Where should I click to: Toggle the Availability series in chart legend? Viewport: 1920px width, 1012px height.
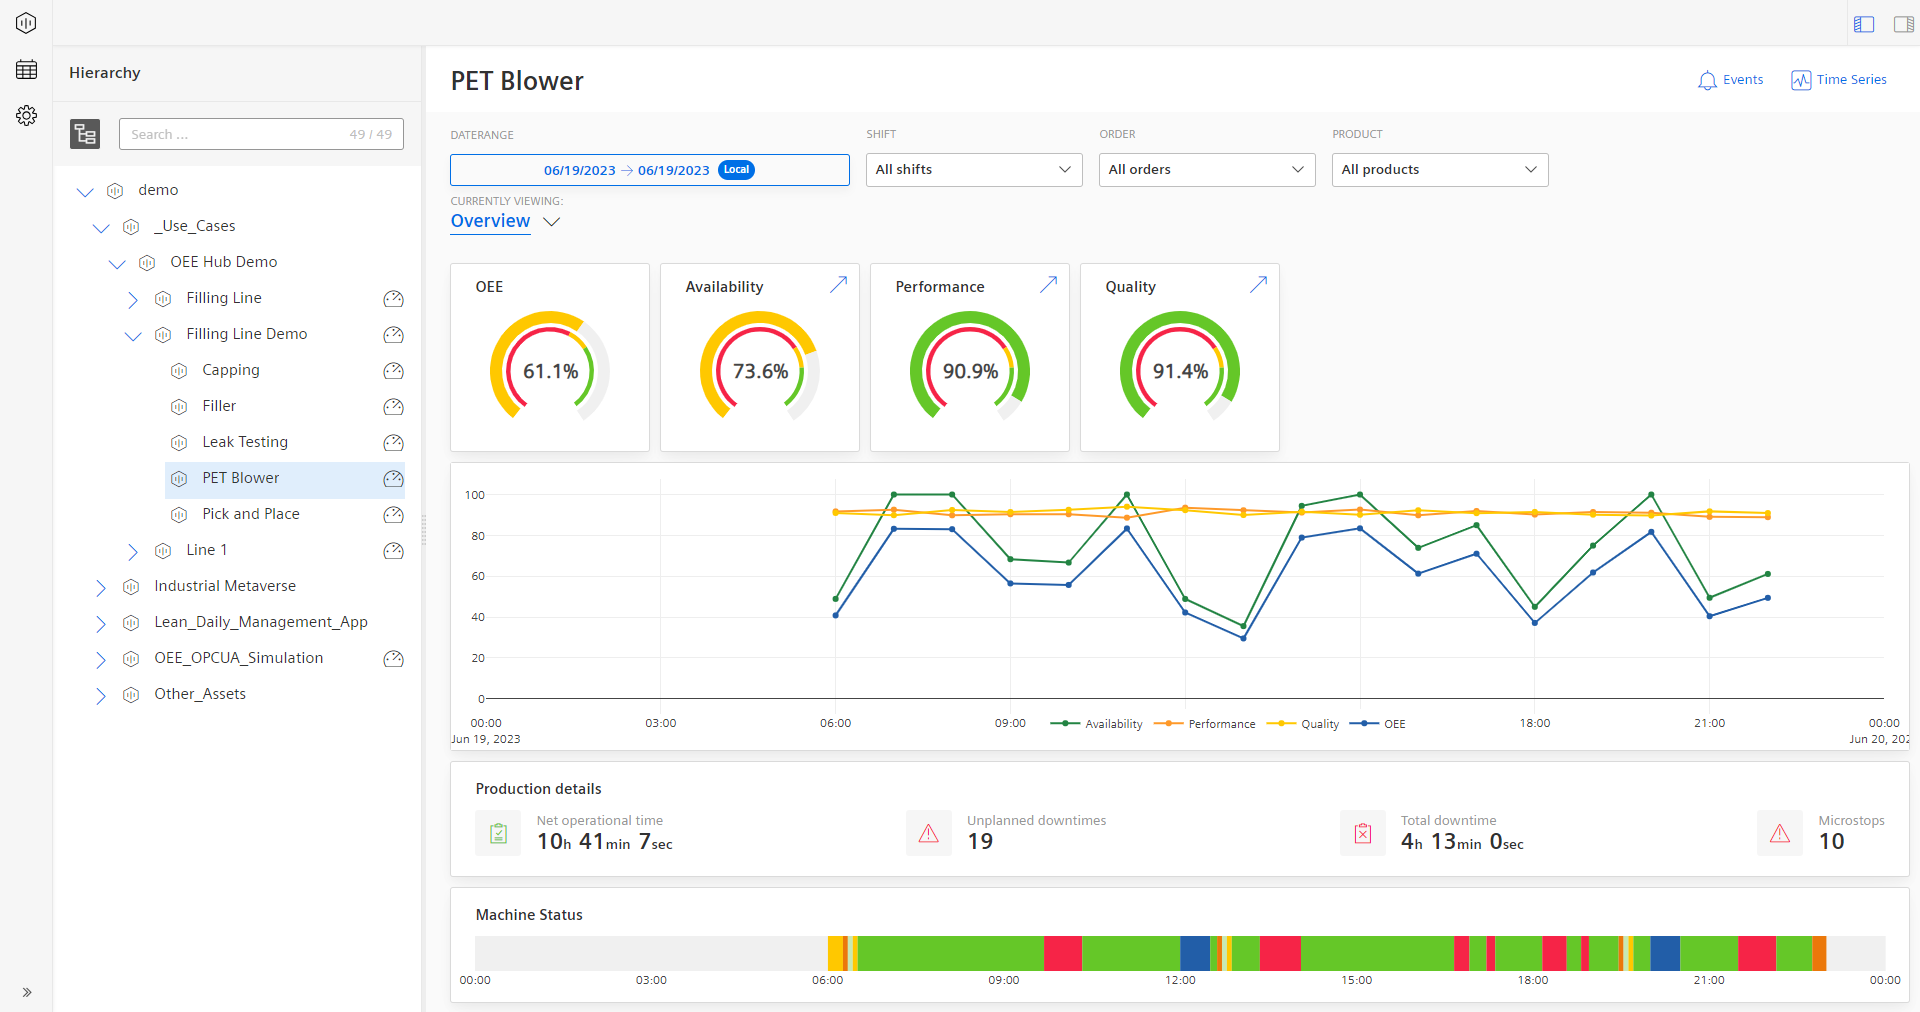1097,724
